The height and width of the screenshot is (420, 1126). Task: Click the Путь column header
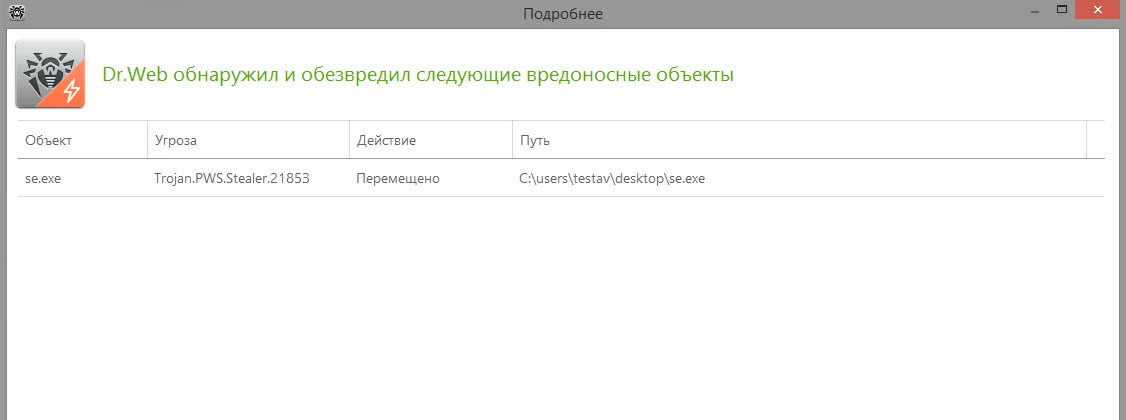pyautogui.click(x=799, y=140)
